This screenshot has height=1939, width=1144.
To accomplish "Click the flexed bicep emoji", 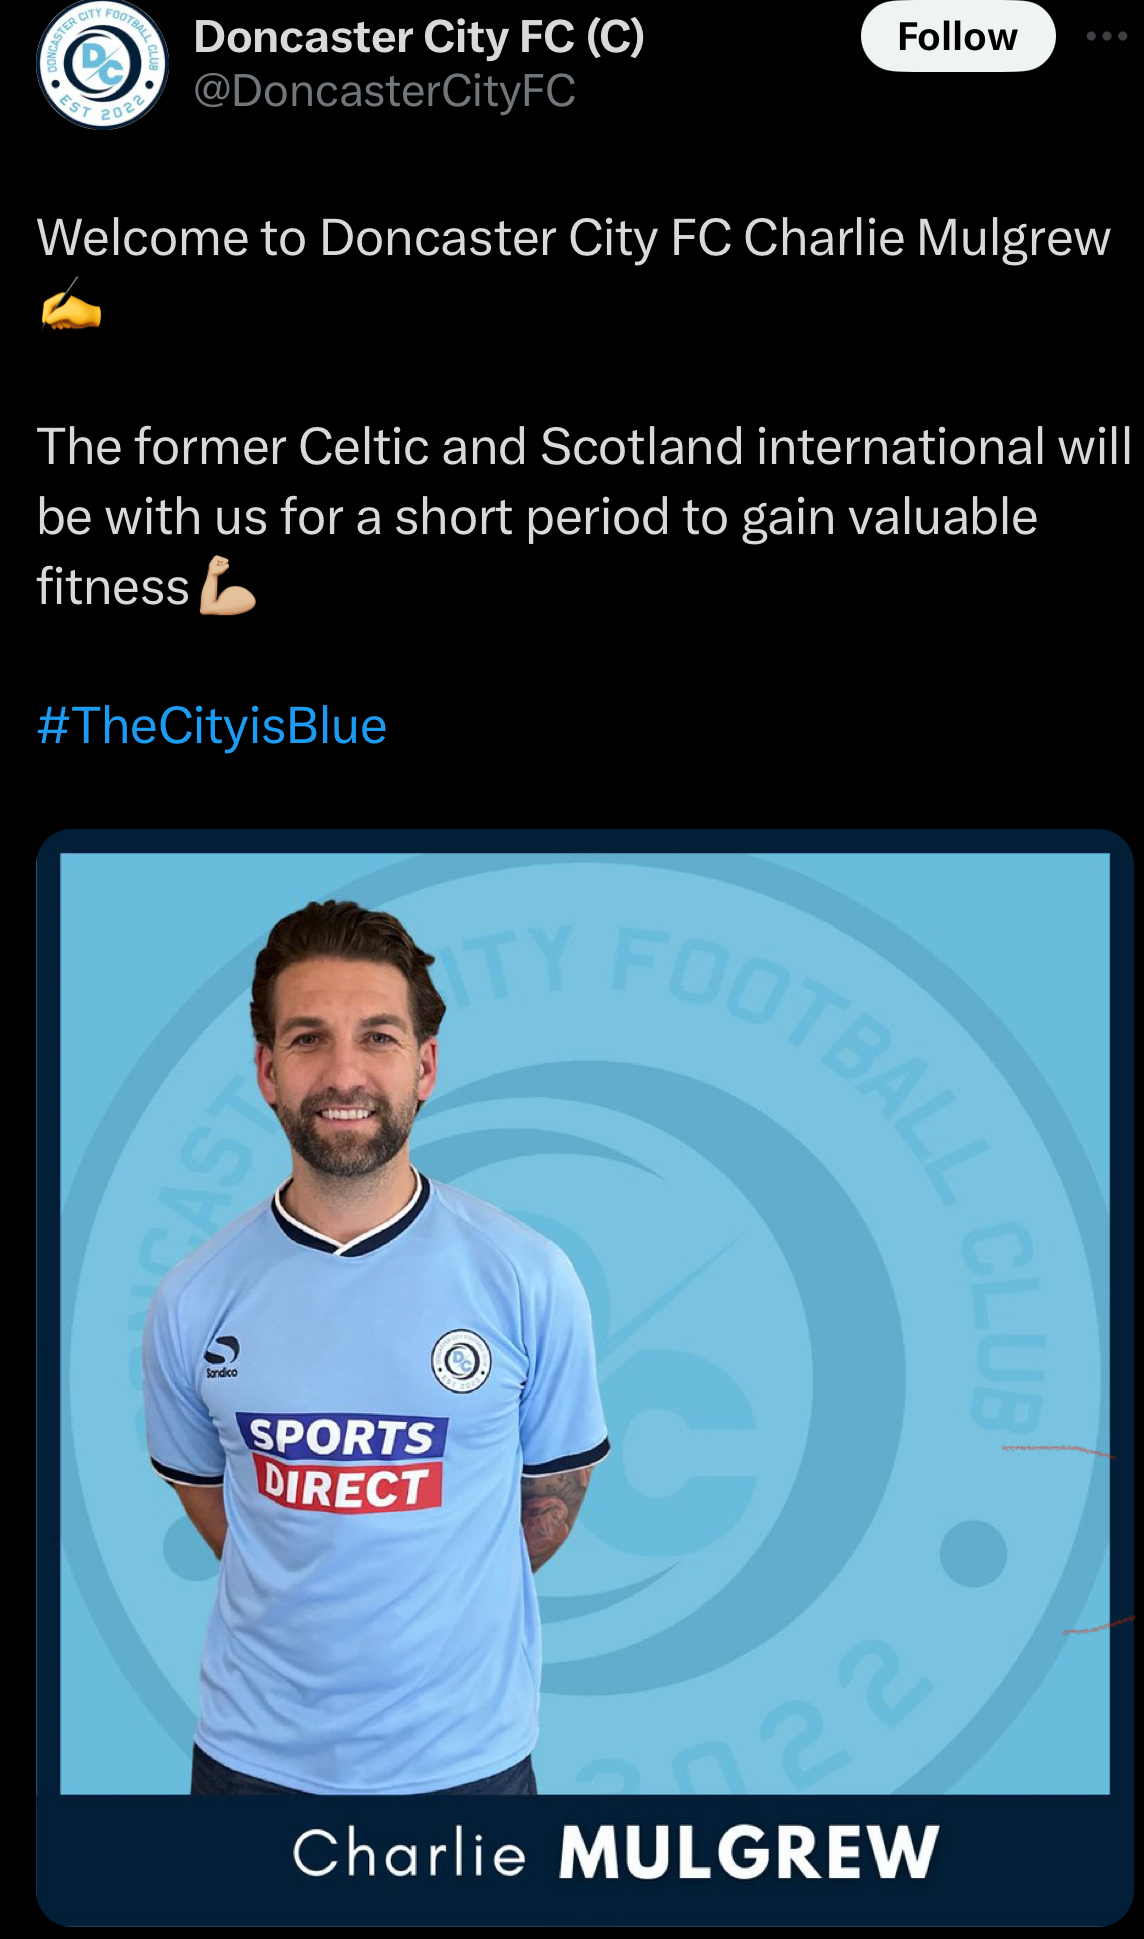I will [228, 586].
